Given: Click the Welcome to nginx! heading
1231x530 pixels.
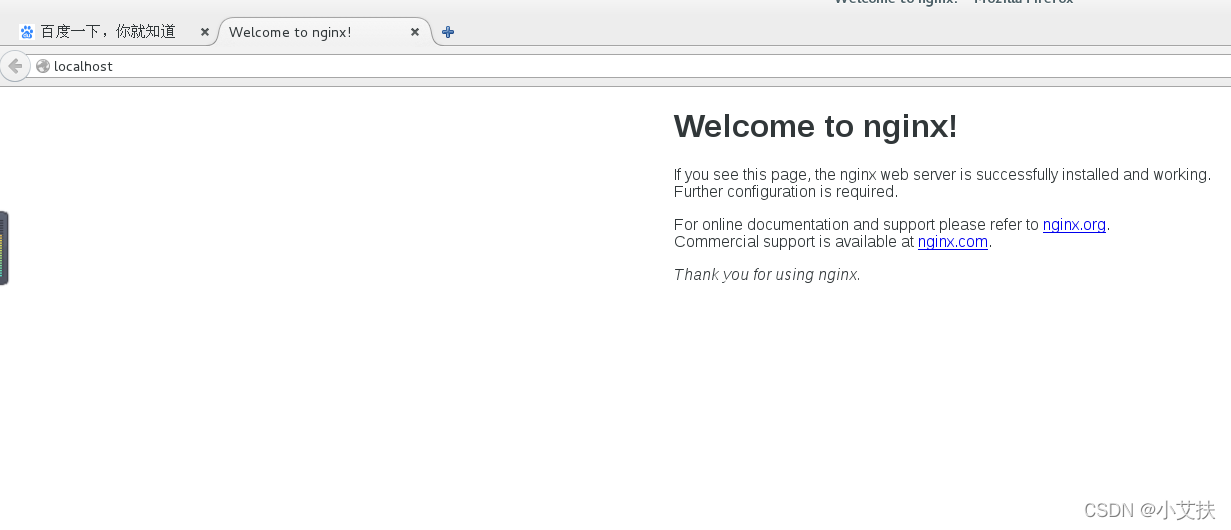Looking at the screenshot, I should (x=816, y=126).
